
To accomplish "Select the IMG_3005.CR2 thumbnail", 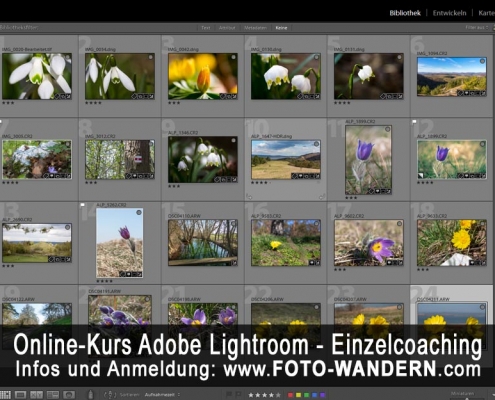I will (37, 160).
